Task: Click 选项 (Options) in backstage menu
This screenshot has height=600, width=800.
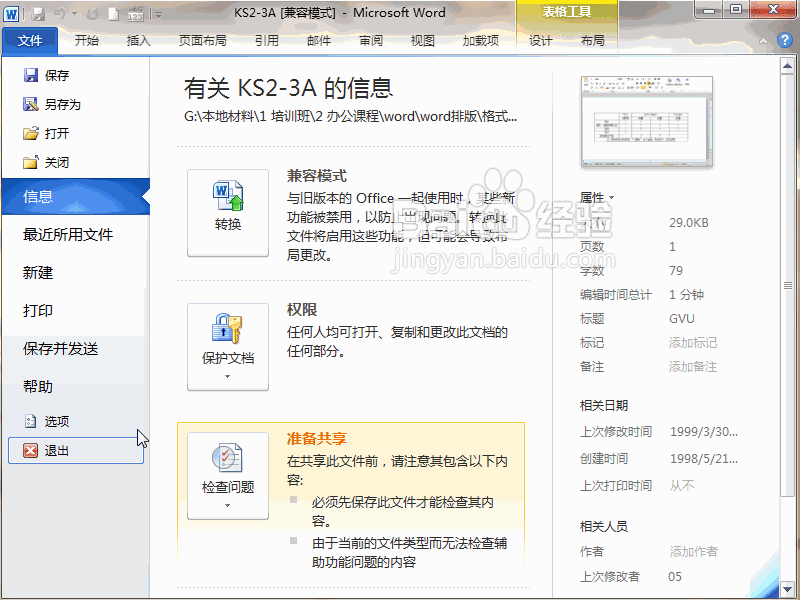Action: coord(46,421)
